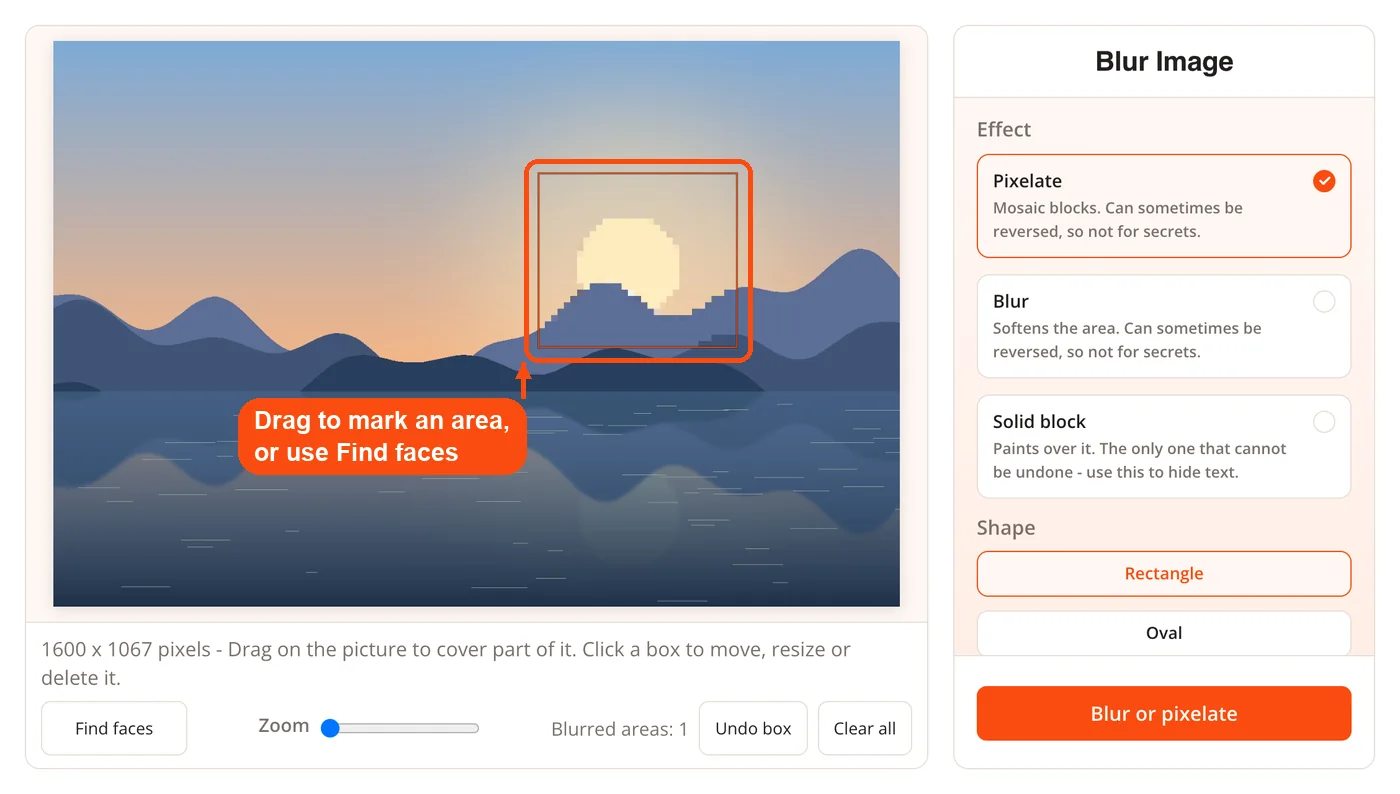The height and width of the screenshot is (794, 1400).
Task: Select the Blur effect radio button
Action: (x=1324, y=301)
